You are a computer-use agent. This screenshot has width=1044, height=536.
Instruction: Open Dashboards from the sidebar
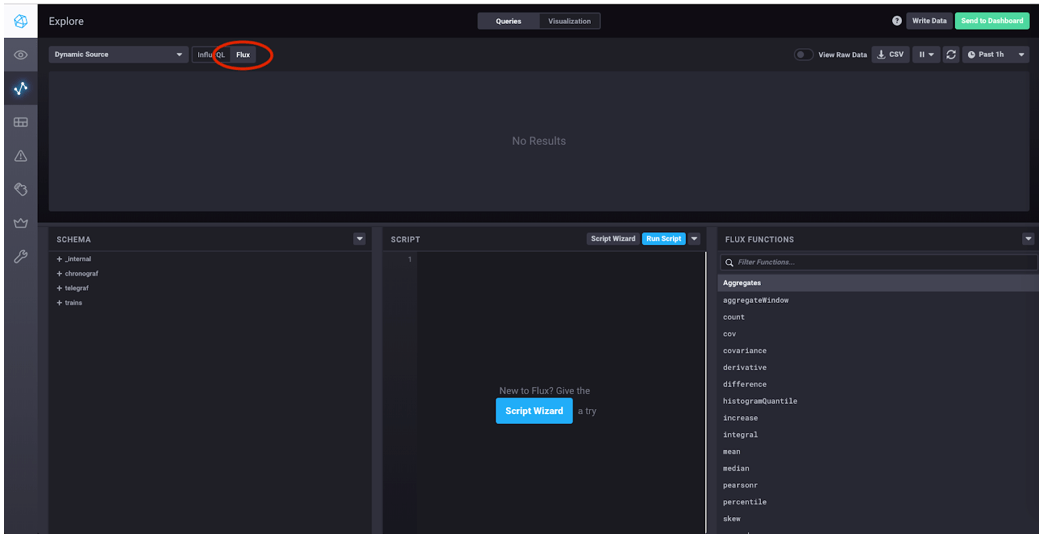point(20,122)
